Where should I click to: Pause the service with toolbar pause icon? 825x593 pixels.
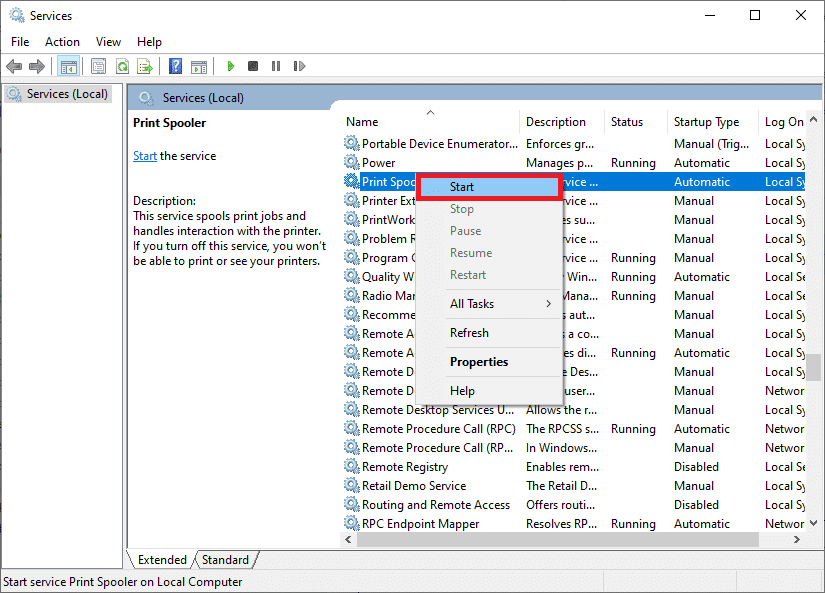tap(275, 66)
